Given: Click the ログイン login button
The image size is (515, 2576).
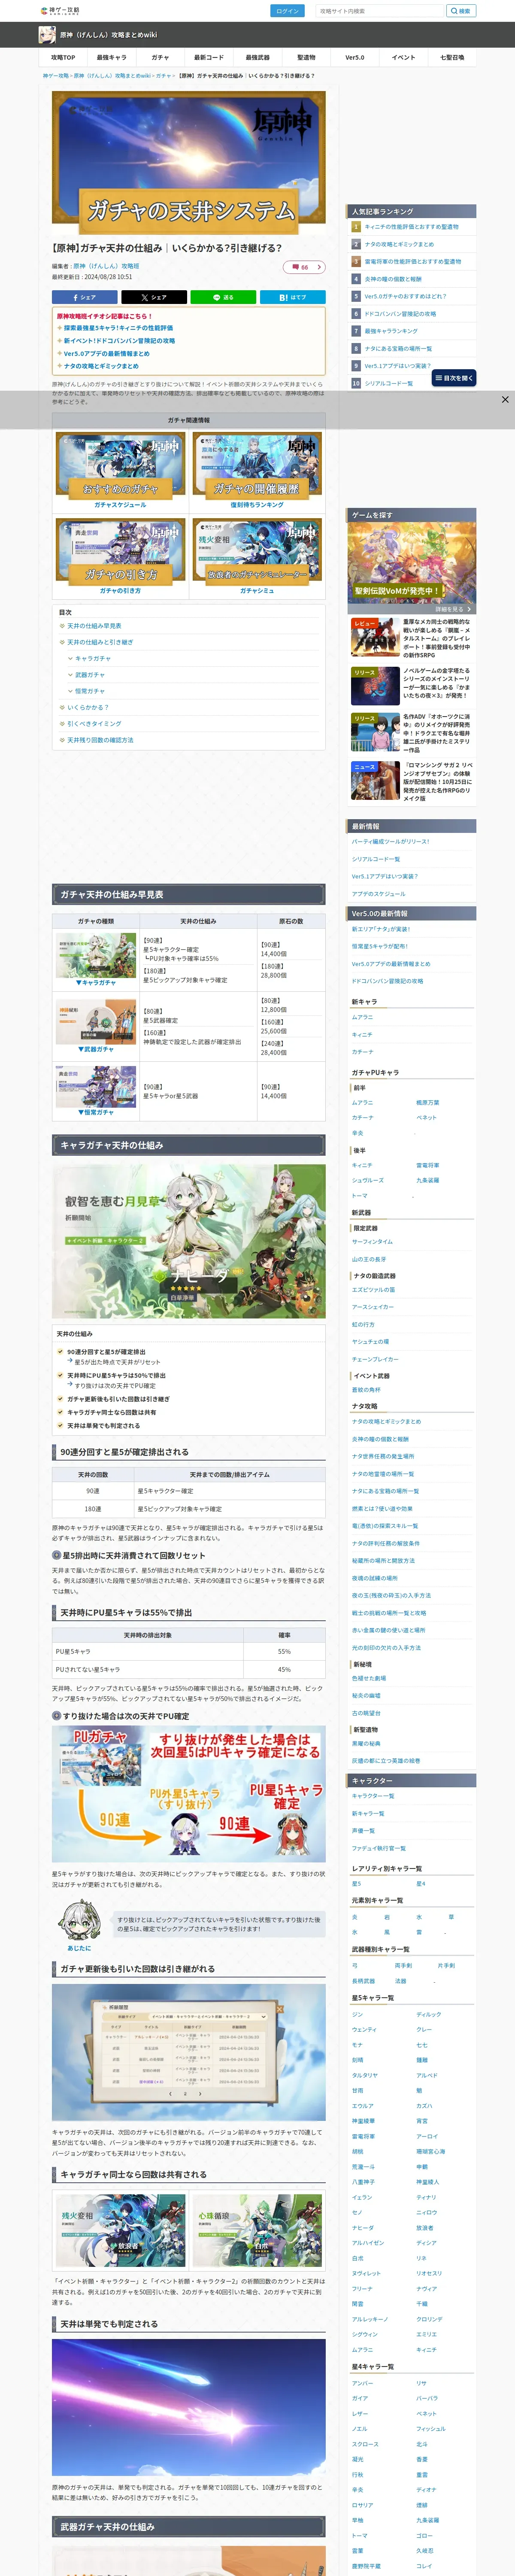Looking at the screenshot, I should pos(287,11).
